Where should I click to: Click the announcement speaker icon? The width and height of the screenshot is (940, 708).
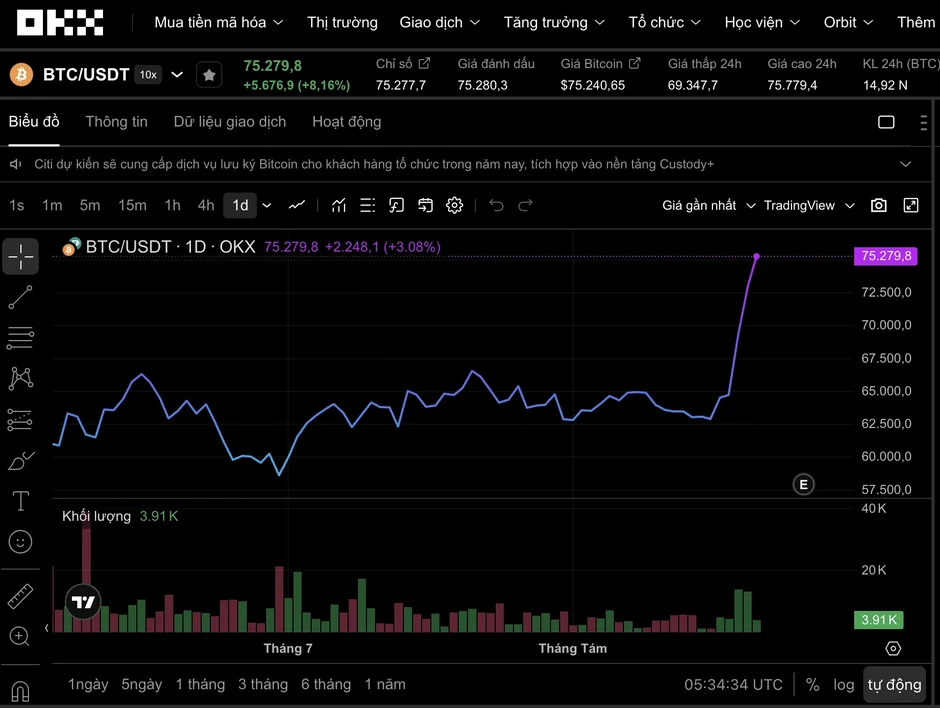(16, 164)
